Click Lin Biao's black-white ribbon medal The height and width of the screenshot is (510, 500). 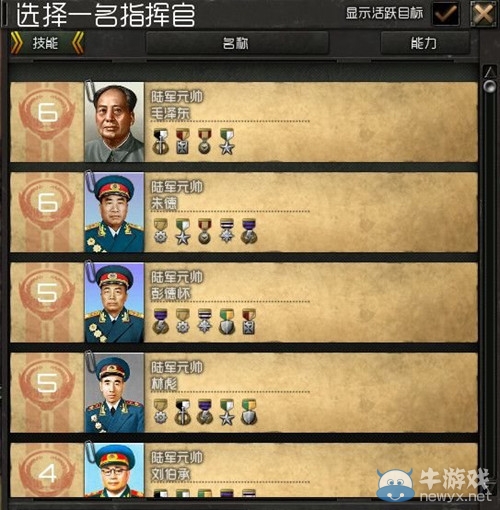(x=183, y=412)
